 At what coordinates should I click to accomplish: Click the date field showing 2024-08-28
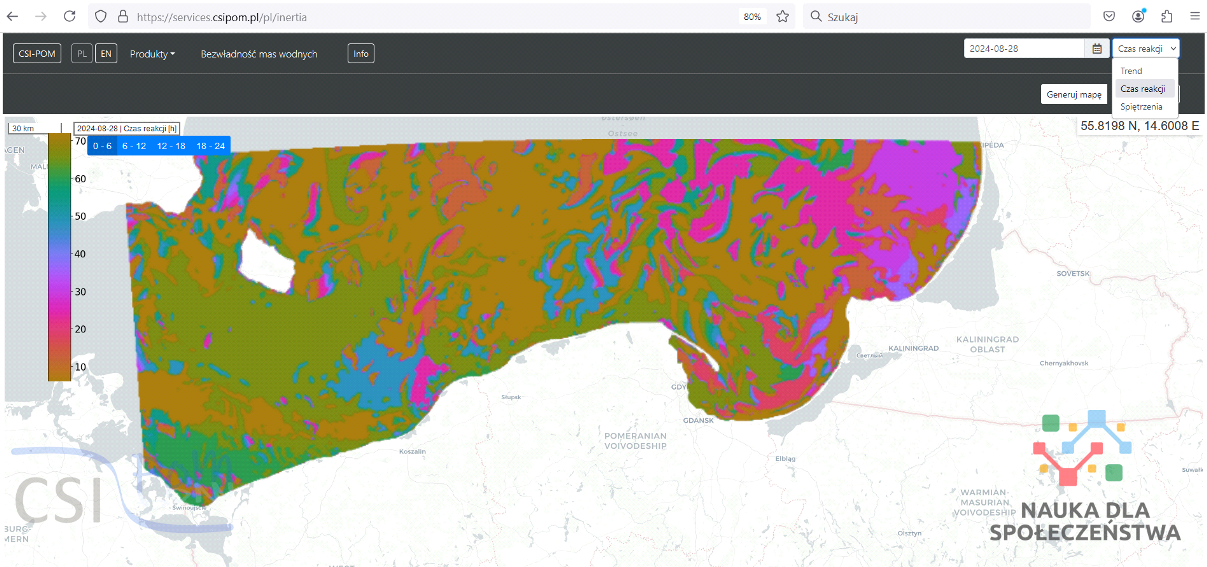1024,48
